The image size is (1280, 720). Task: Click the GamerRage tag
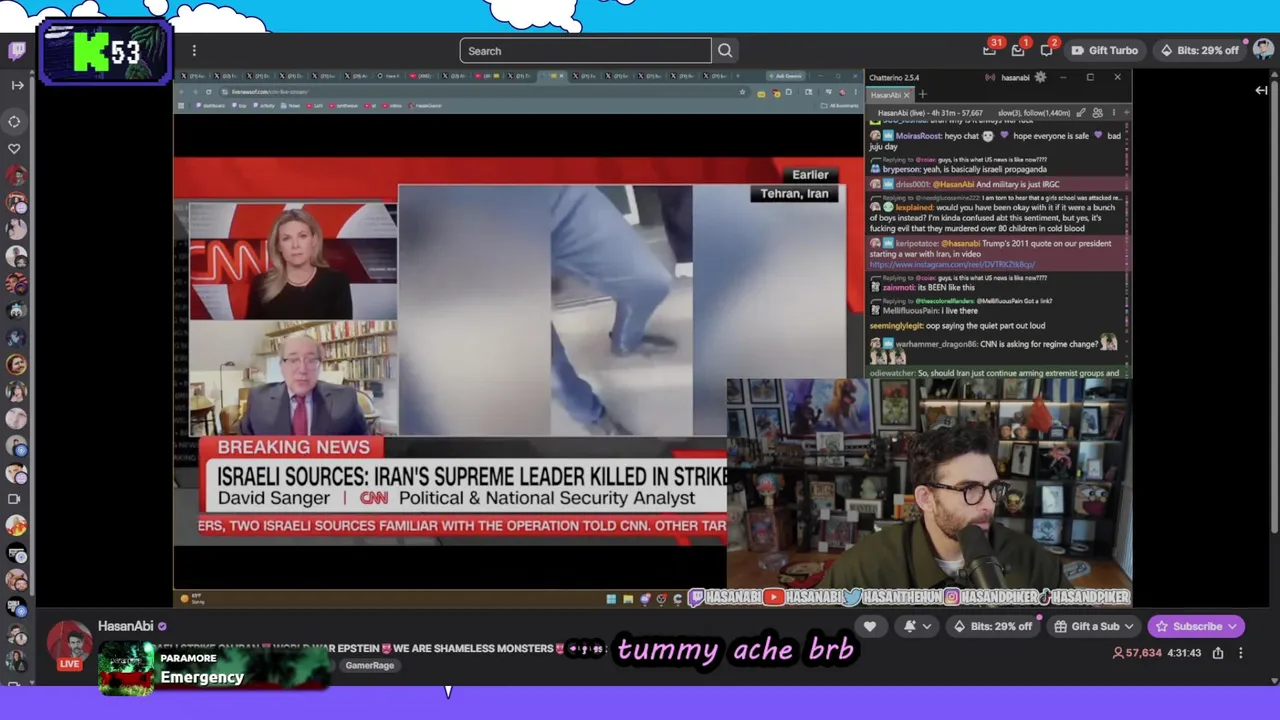pyautogui.click(x=369, y=666)
